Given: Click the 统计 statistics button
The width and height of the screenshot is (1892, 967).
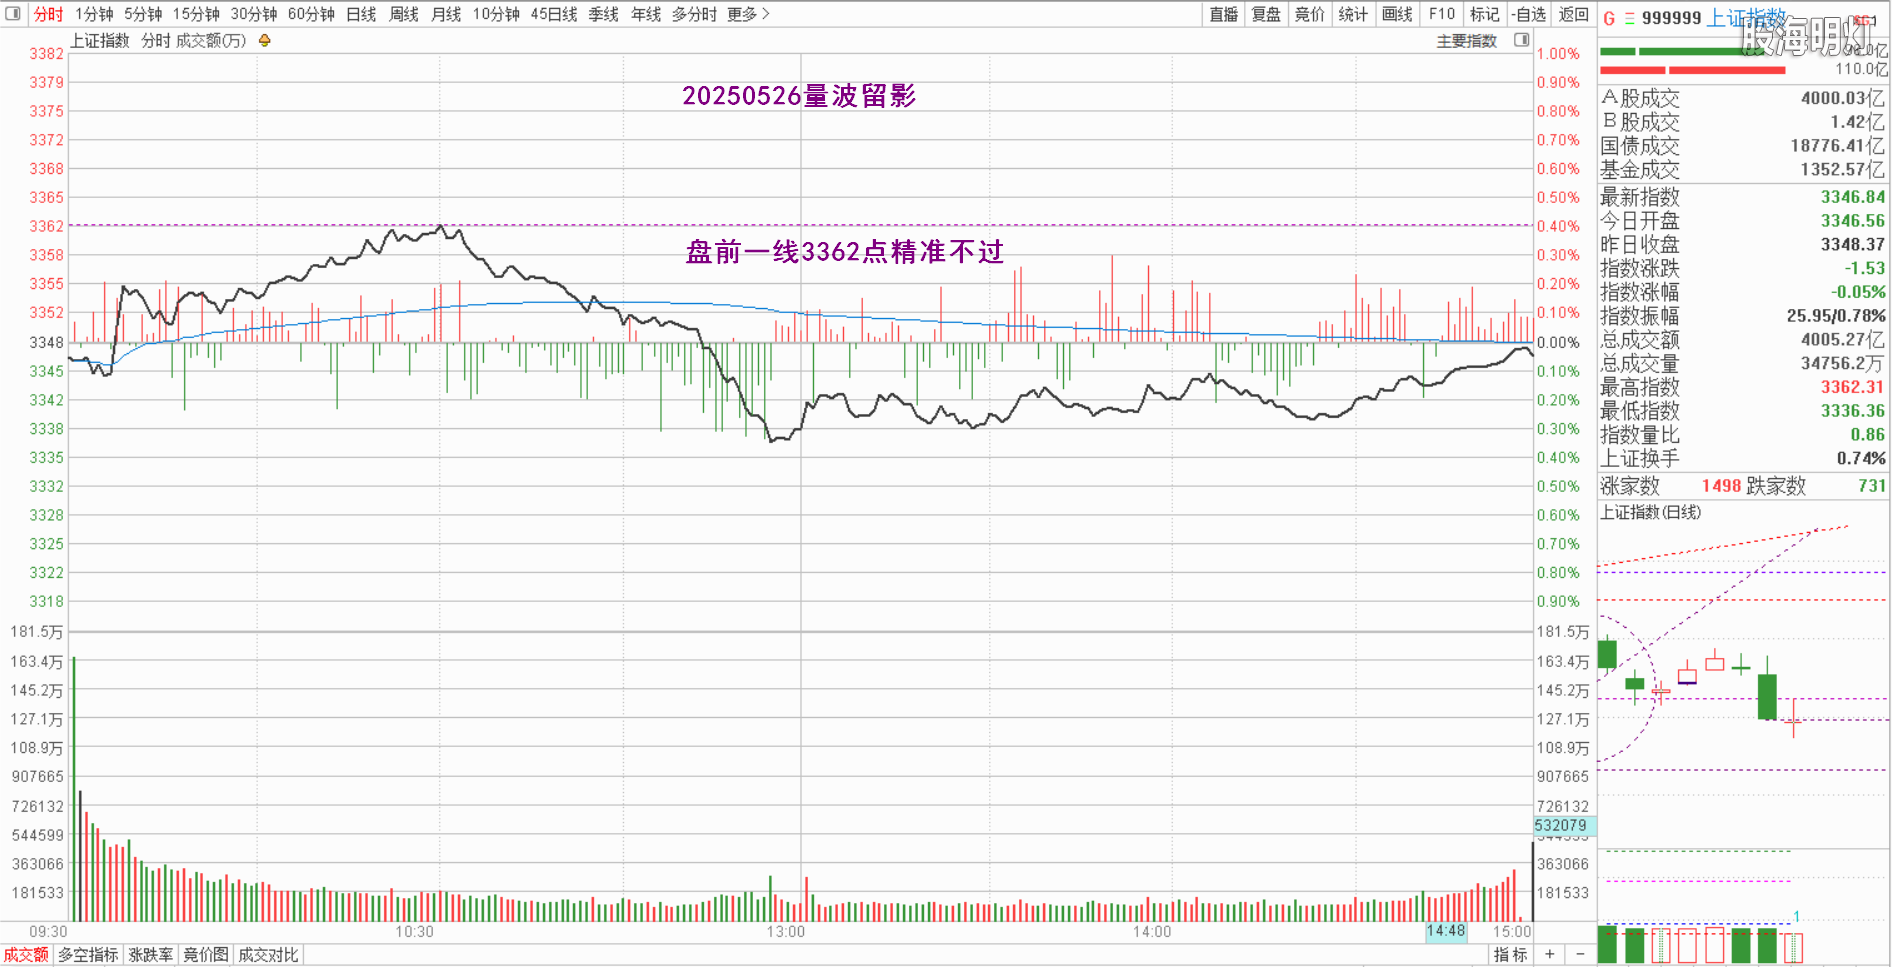Looking at the screenshot, I should (x=1353, y=14).
